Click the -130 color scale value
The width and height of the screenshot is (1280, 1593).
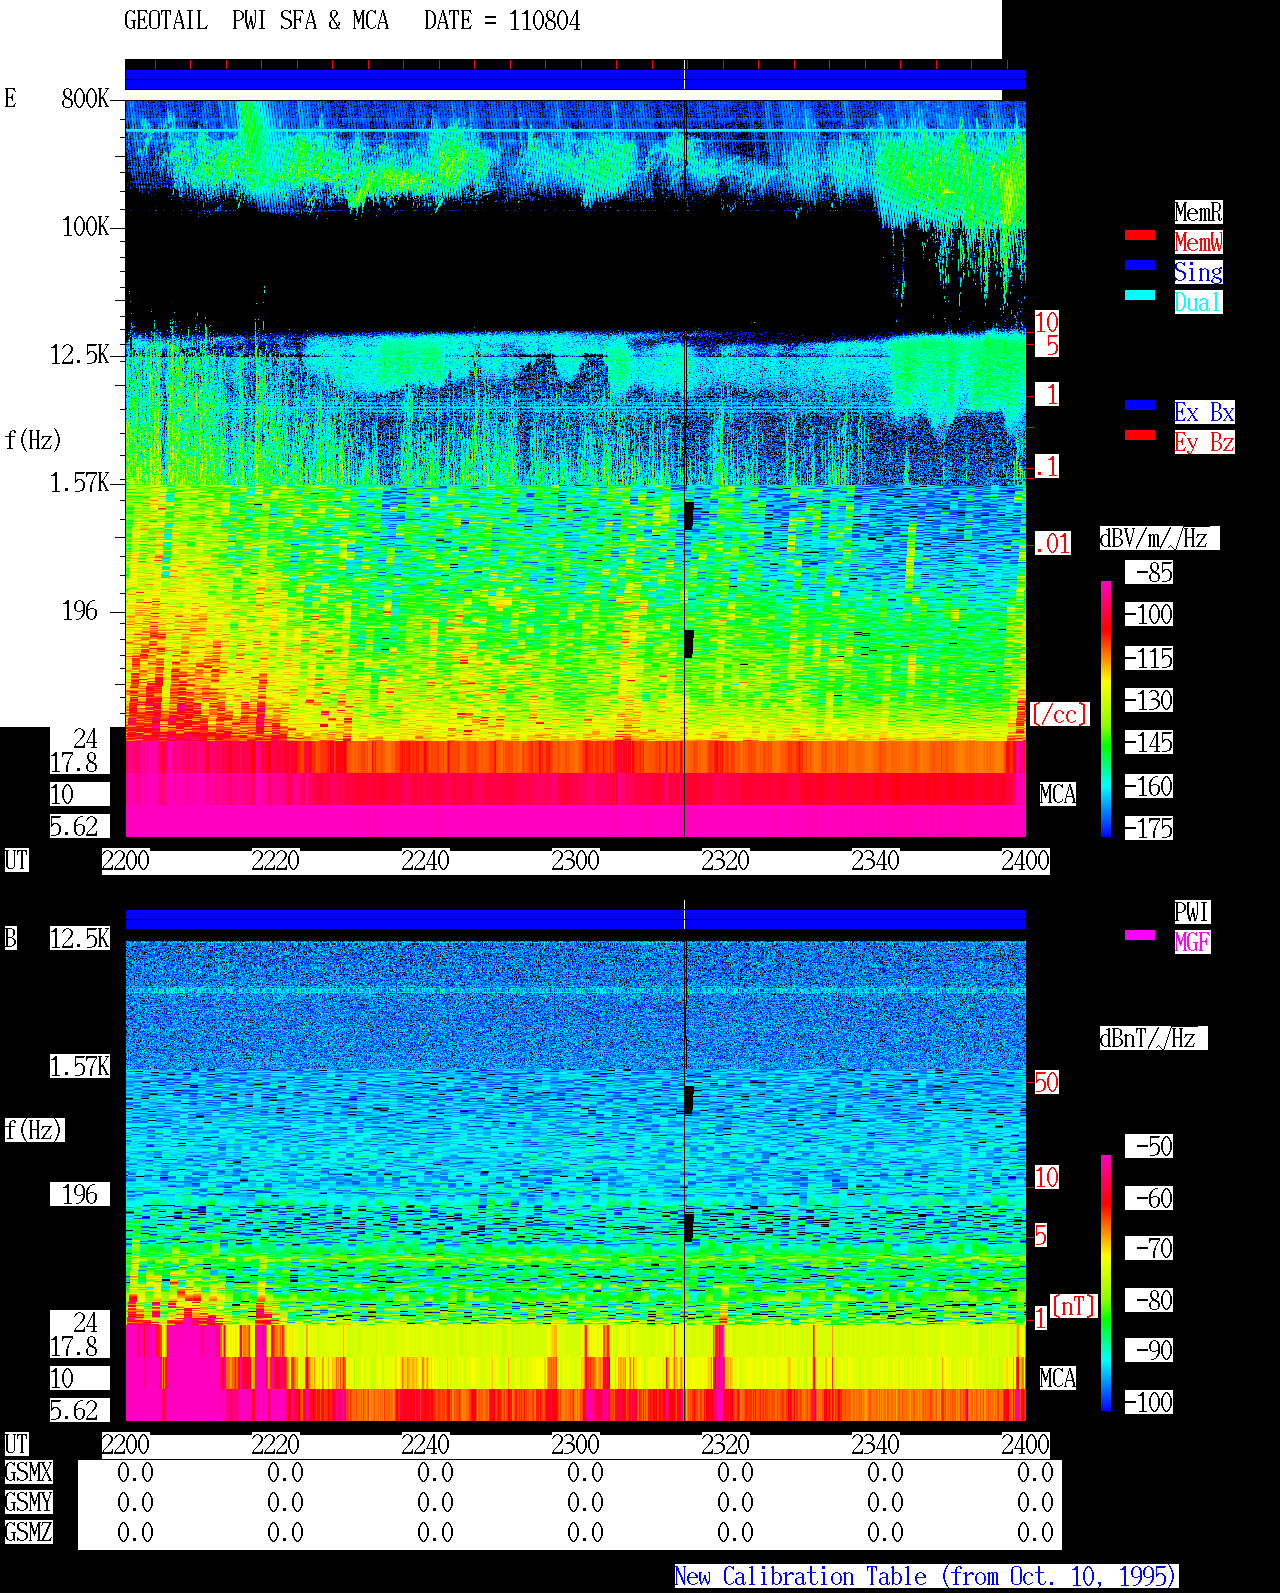click(1150, 700)
